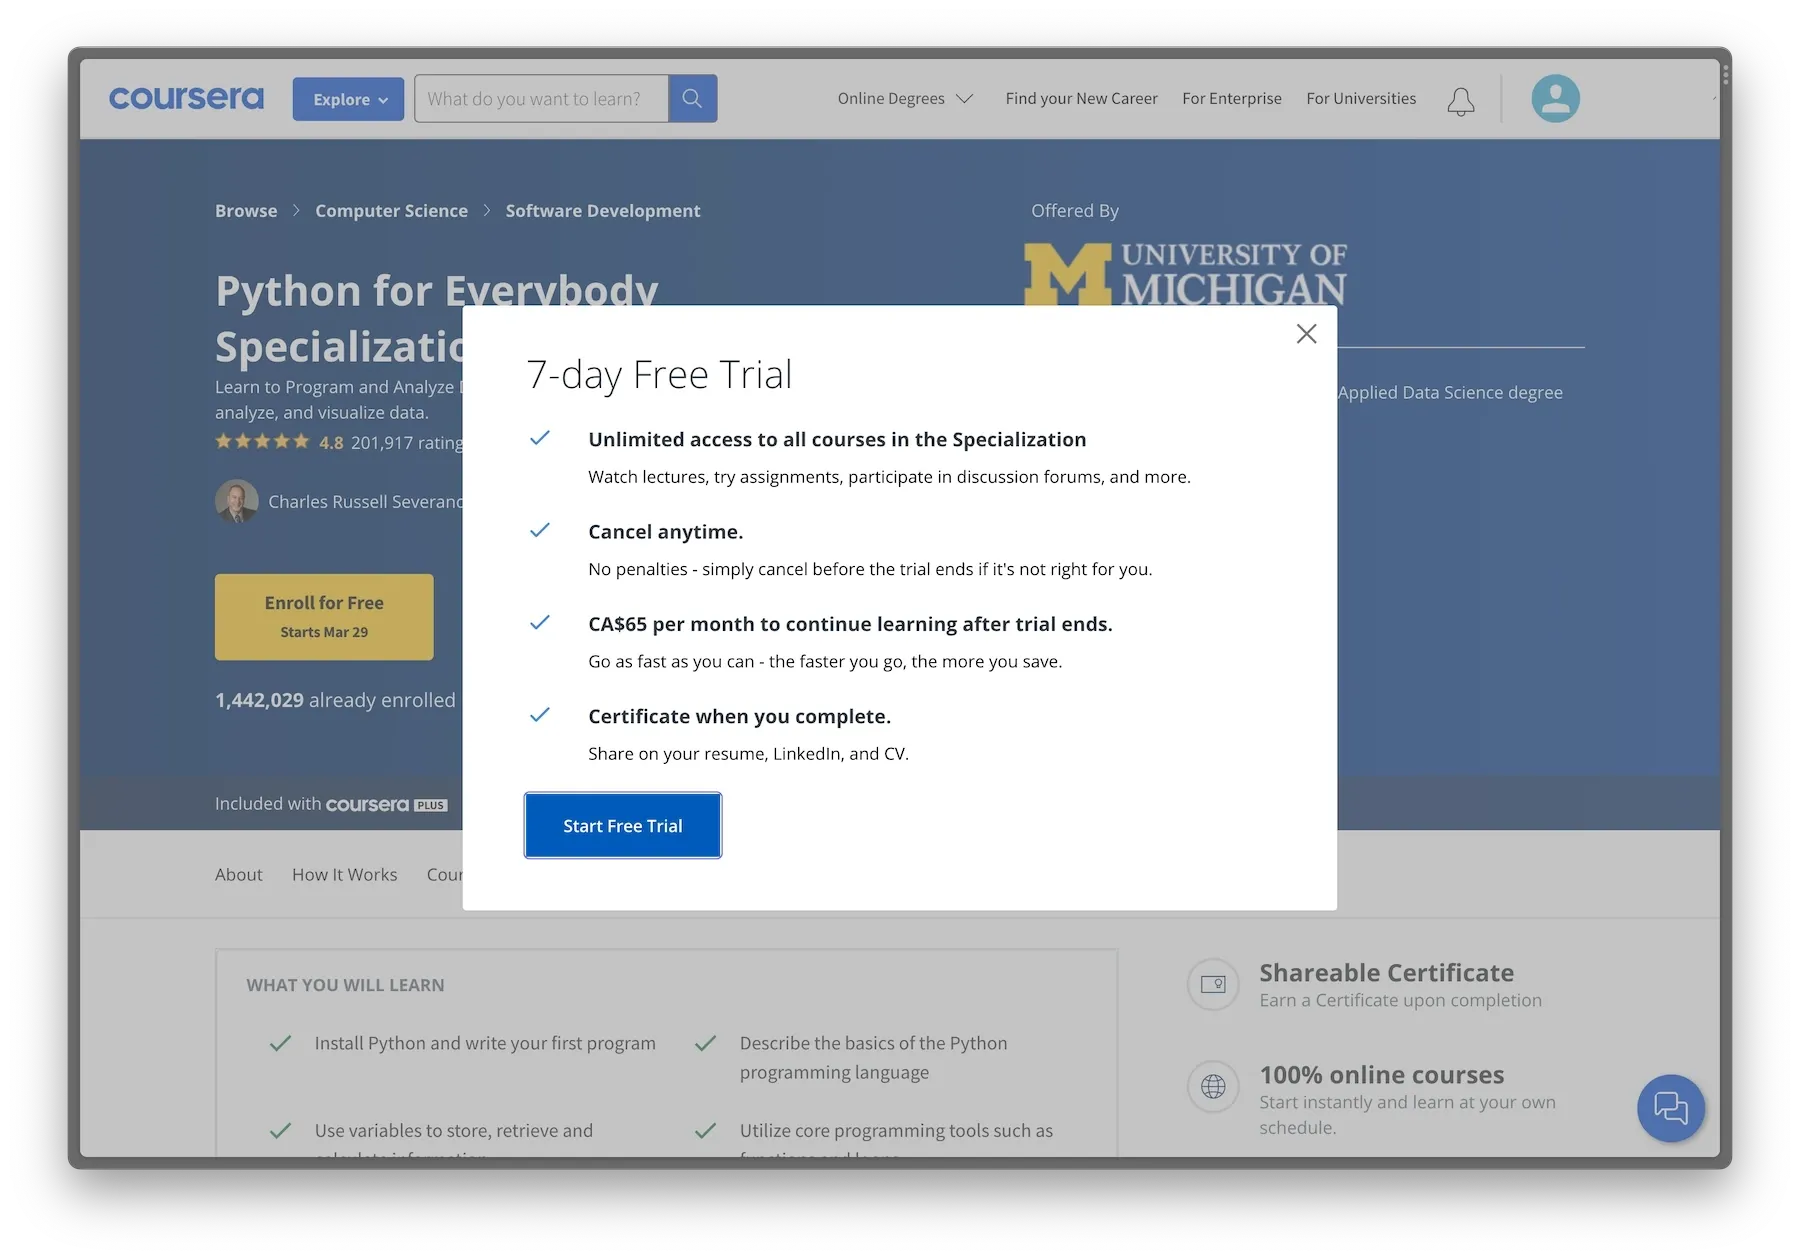Open the notifications bell
The width and height of the screenshot is (1800, 1259).
click(x=1461, y=101)
